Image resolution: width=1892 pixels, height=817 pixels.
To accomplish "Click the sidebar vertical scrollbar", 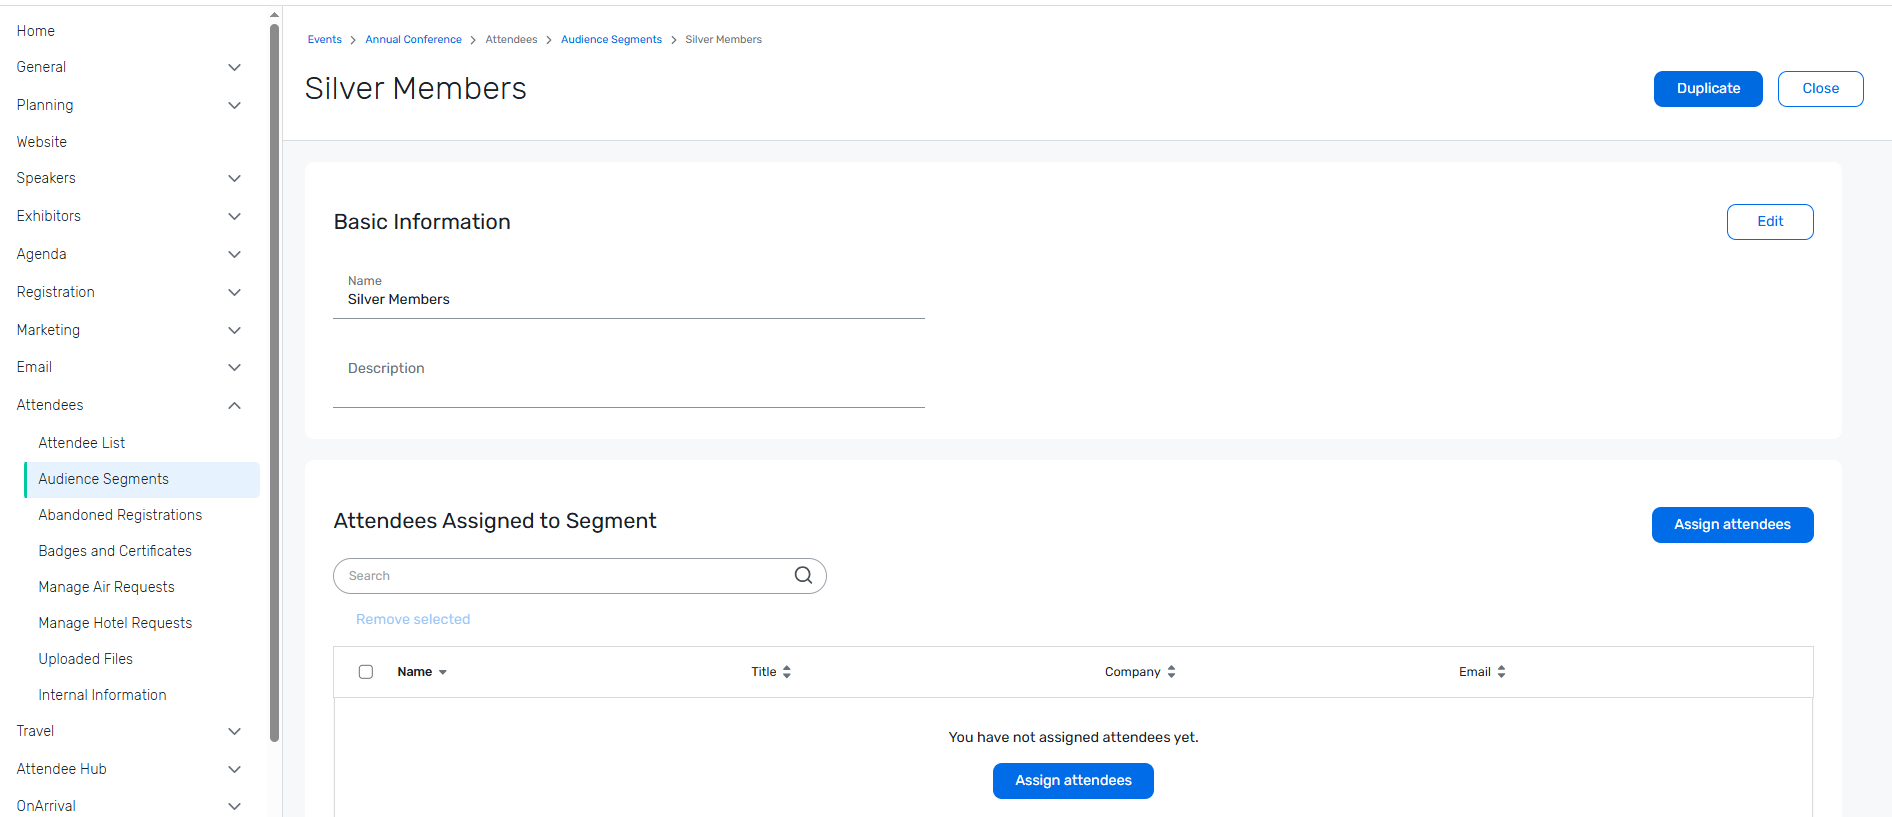I will click(x=274, y=380).
